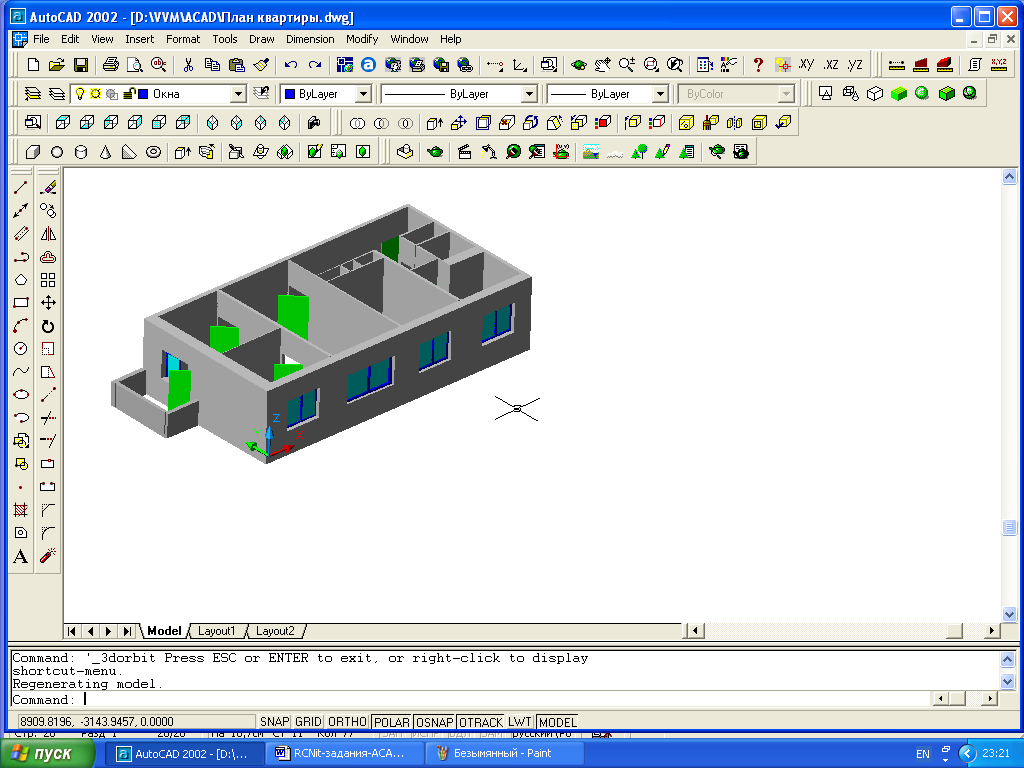
Task: Open the Help question mark icon
Action: click(x=758, y=65)
